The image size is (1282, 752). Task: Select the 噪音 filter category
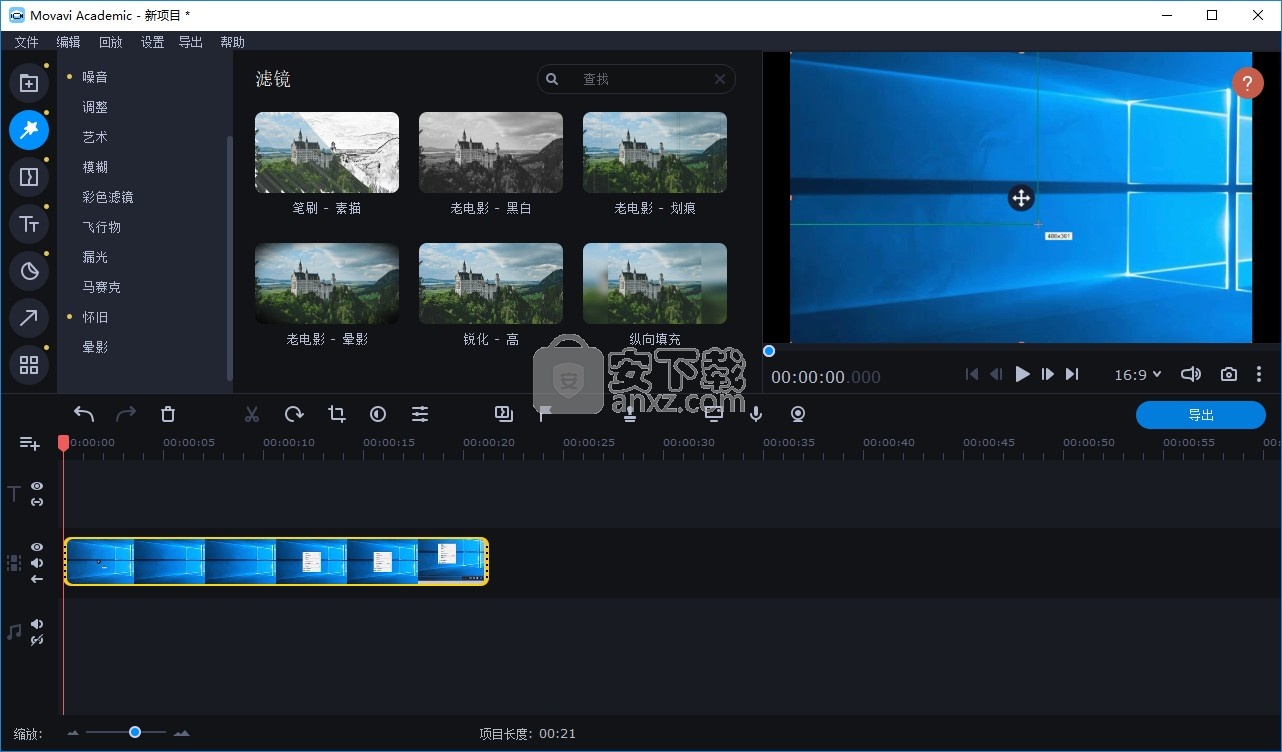pos(95,77)
